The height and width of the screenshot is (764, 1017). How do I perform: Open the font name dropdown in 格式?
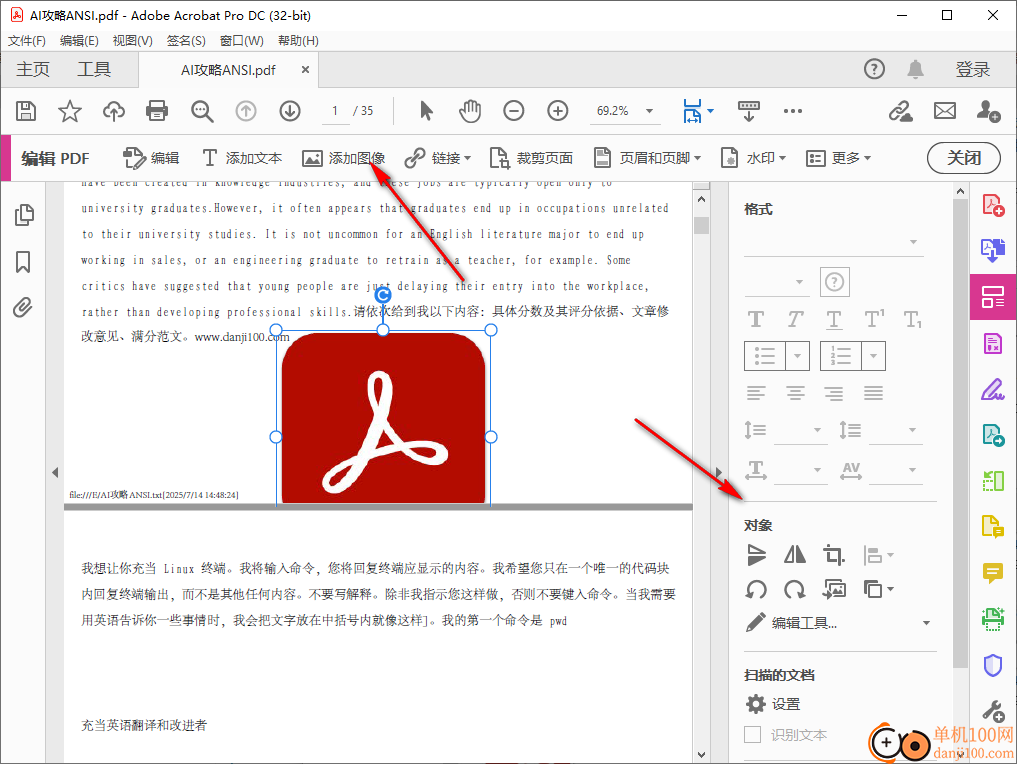tap(833, 242)
